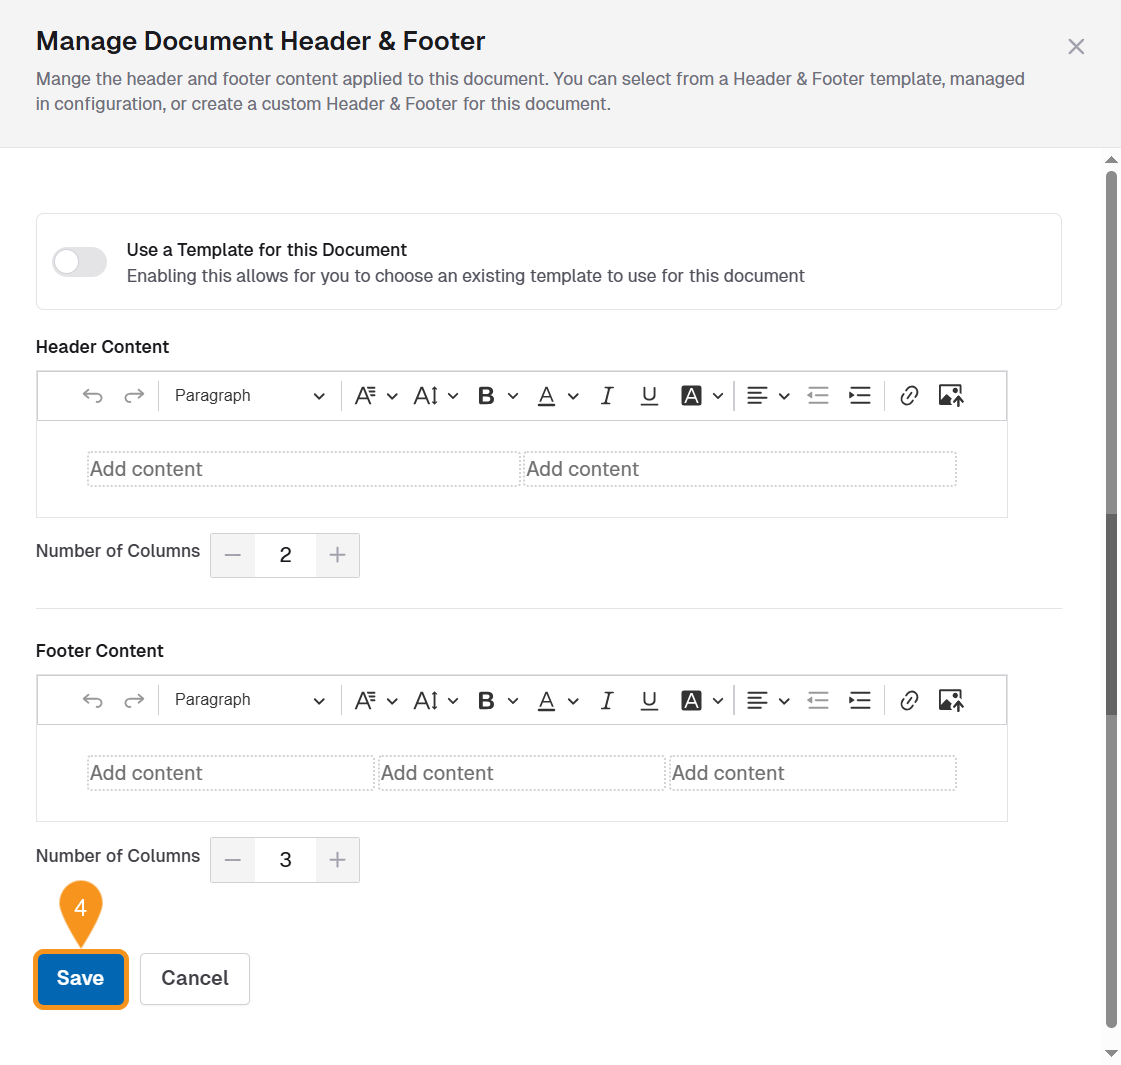Open the Paragraph style dropdown in Header toolbar
1121x1065 pixels.
point(248,395)
